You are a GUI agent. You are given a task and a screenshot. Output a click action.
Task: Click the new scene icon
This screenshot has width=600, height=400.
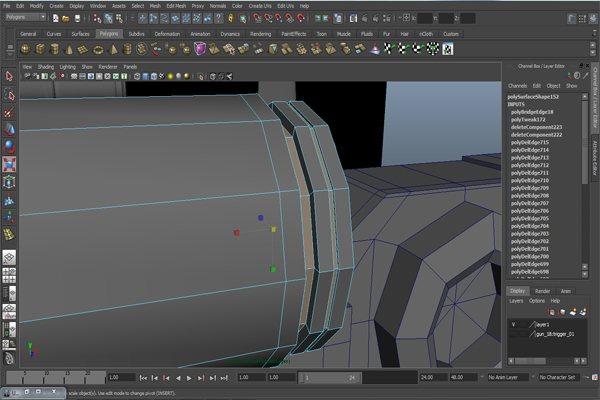coord(56,18)
